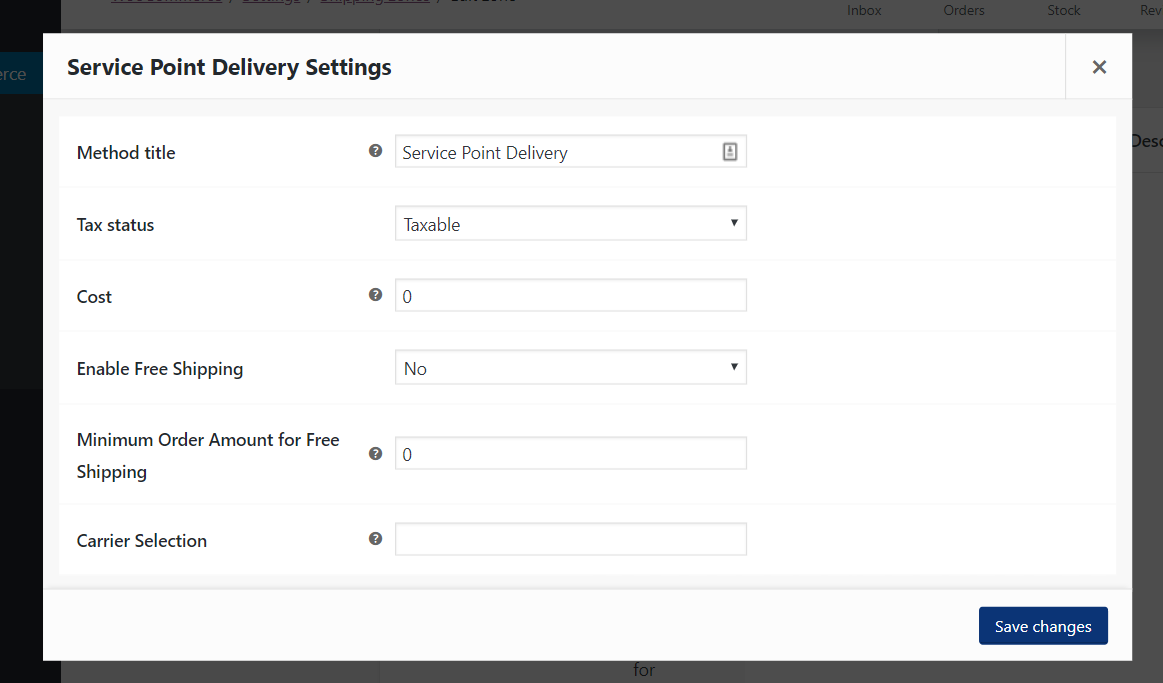
Task: Click the Enable Free Shipping label
Action: [159, 369]
